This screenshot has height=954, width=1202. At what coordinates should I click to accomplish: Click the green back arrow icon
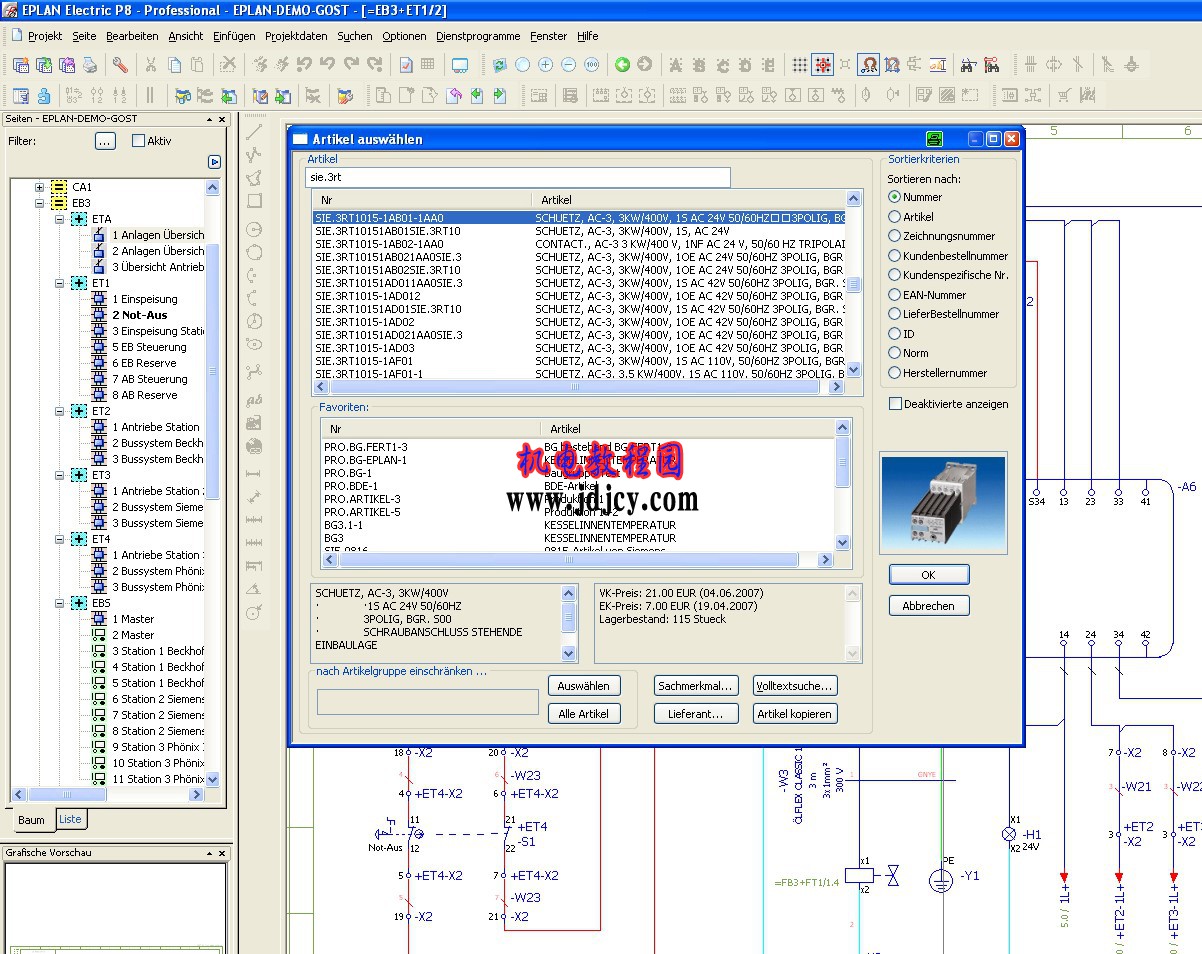pos(622,65)
